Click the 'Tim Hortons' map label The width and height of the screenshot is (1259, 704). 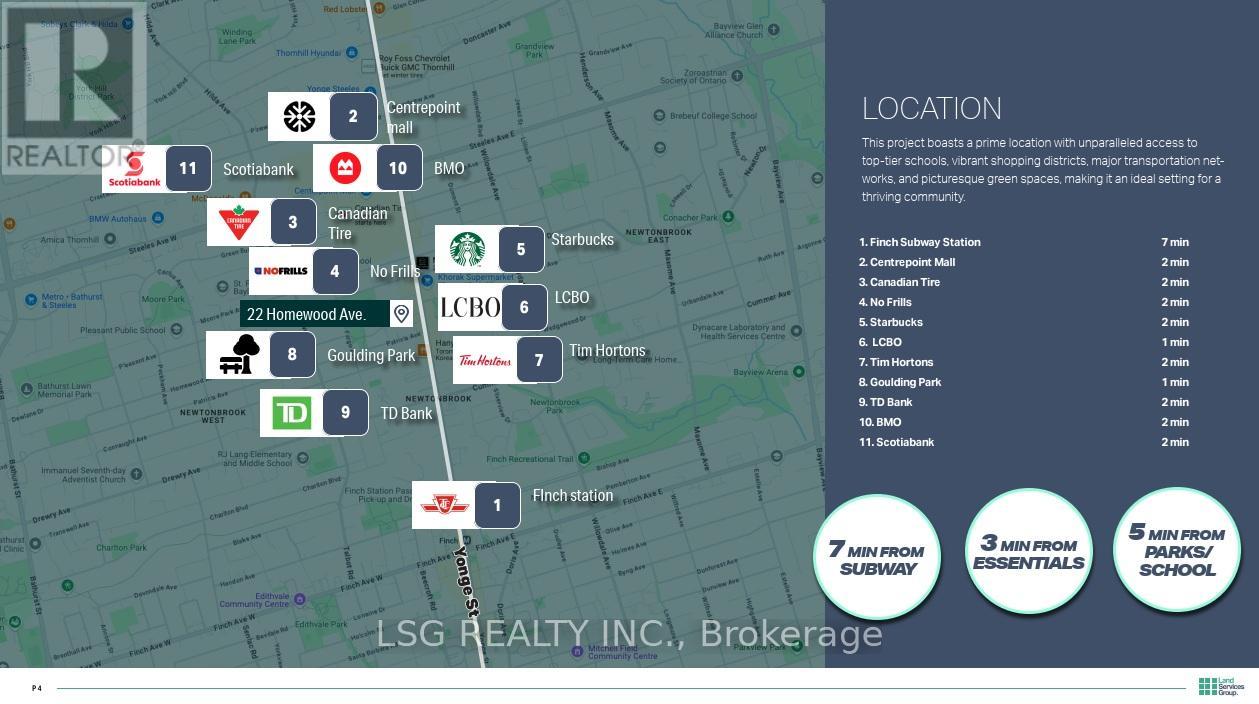click(x=607, y=351)
